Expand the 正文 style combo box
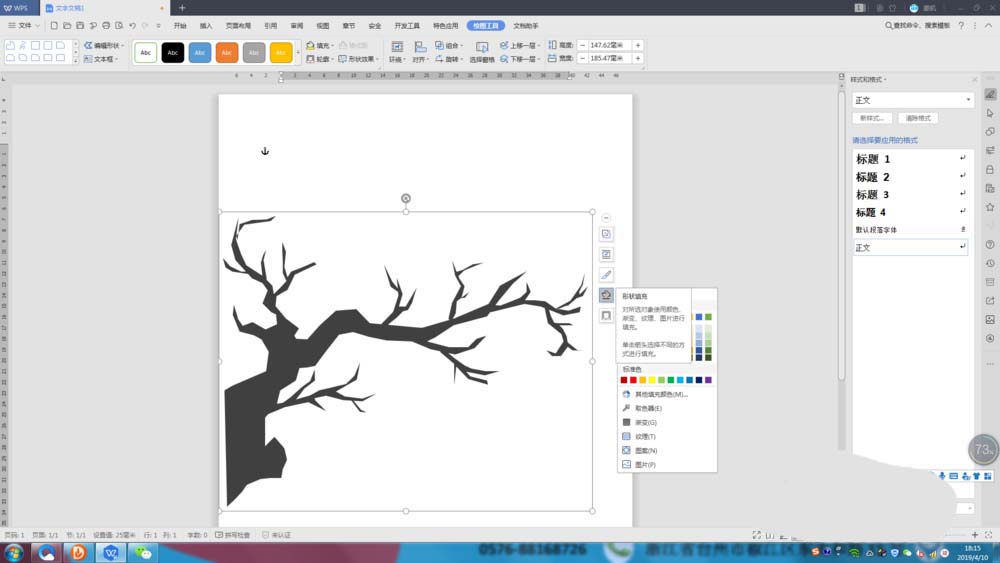This screenshot has width=1000, height=563. click(968, 100)
